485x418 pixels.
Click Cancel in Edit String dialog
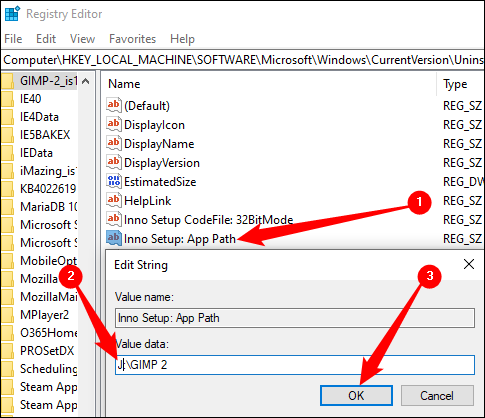tap(437, 396)
